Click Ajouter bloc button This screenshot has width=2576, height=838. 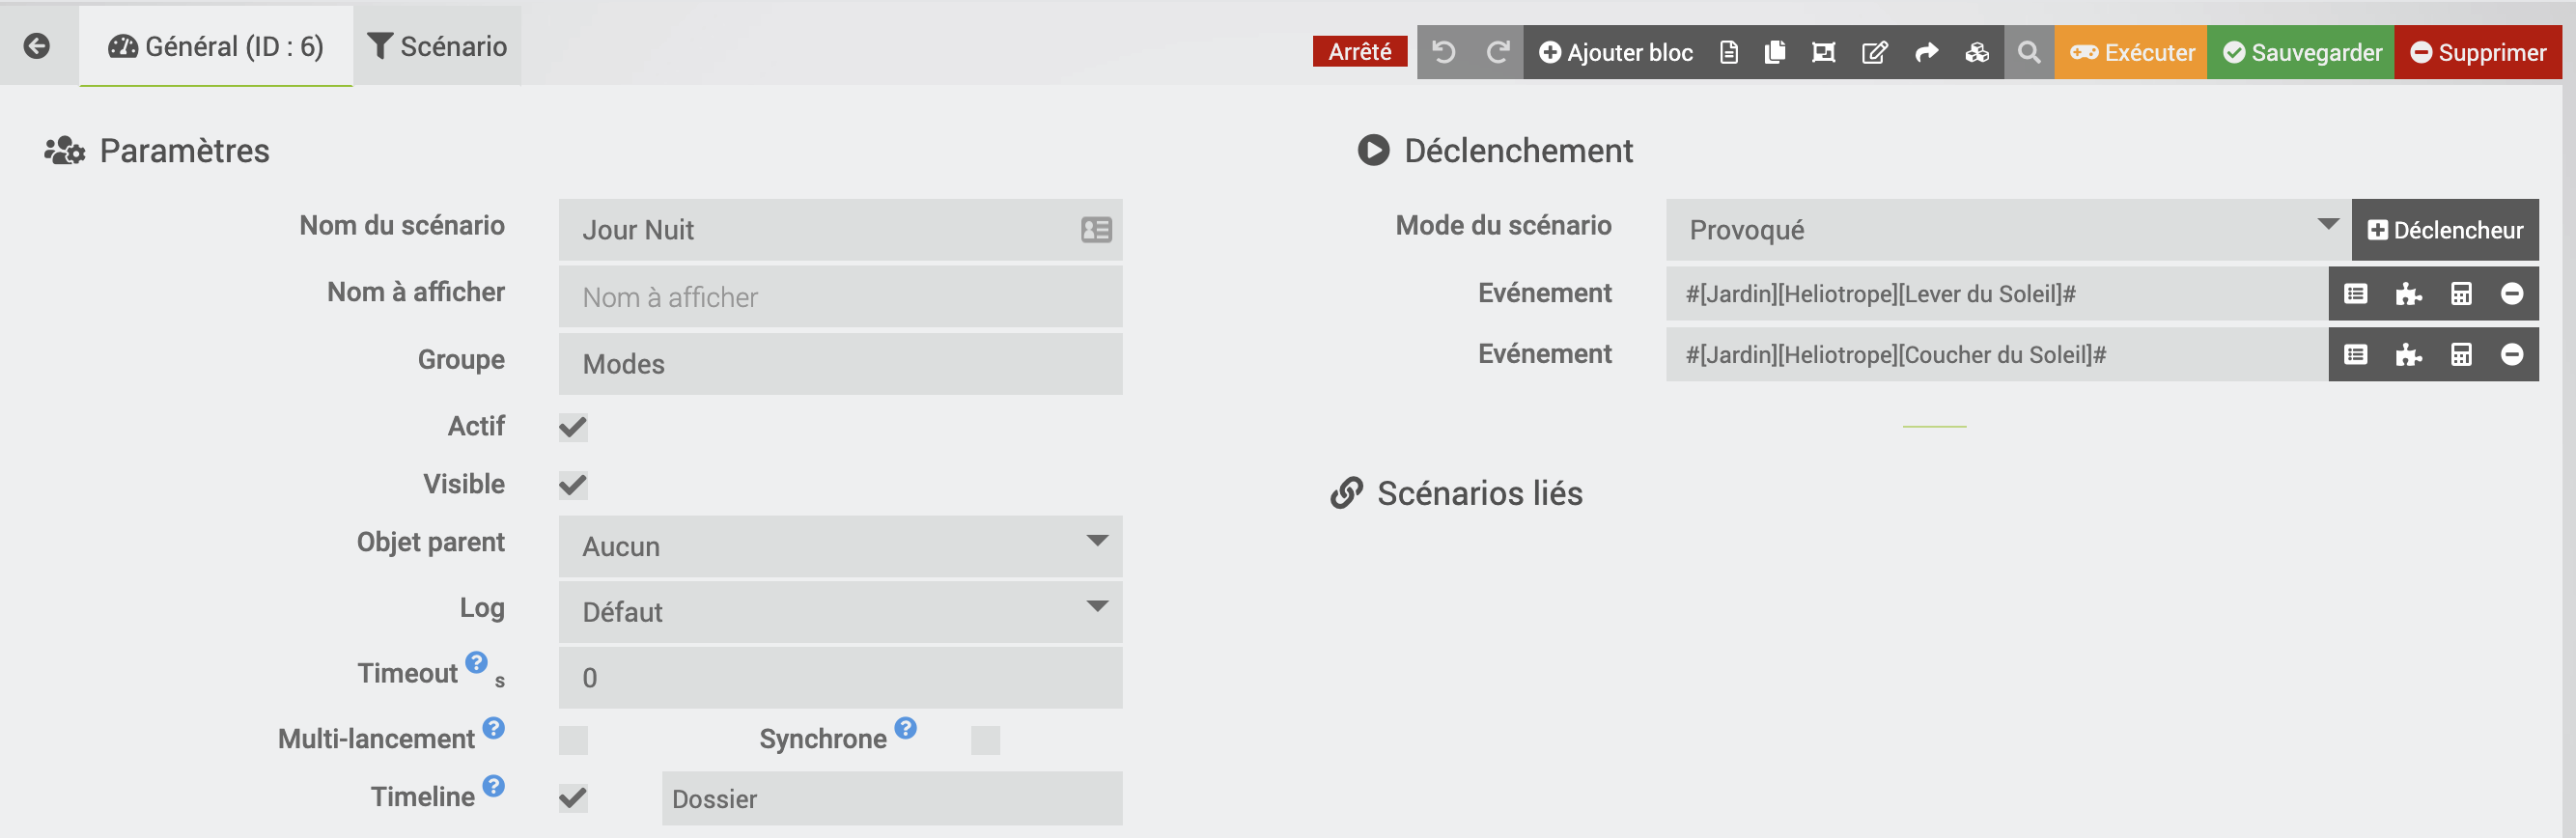pyautogui.click(x=1615, y=52)
